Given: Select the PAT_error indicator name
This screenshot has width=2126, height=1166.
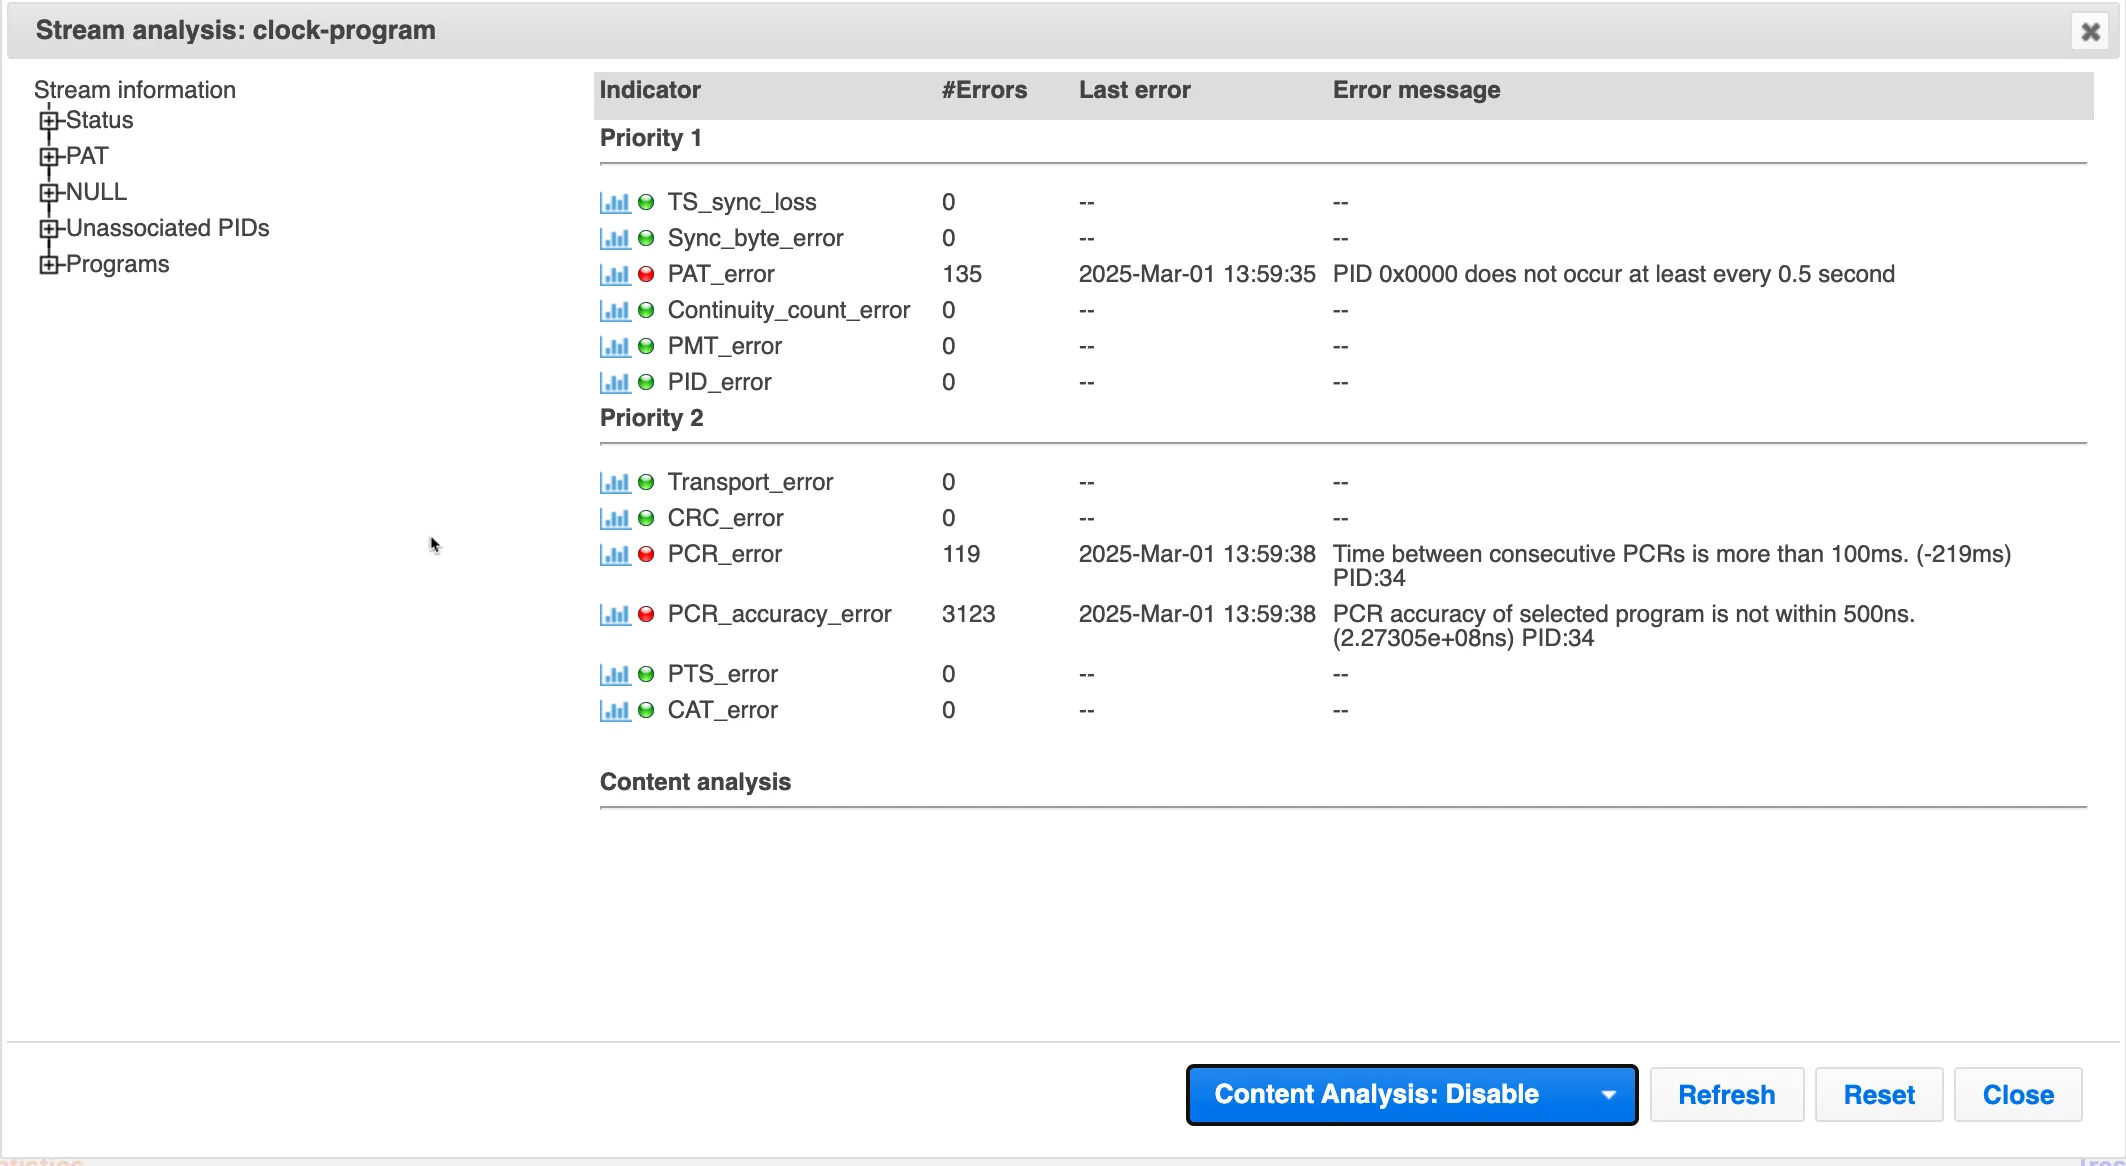Looking at the screenshot, I should tap(721, 274).
